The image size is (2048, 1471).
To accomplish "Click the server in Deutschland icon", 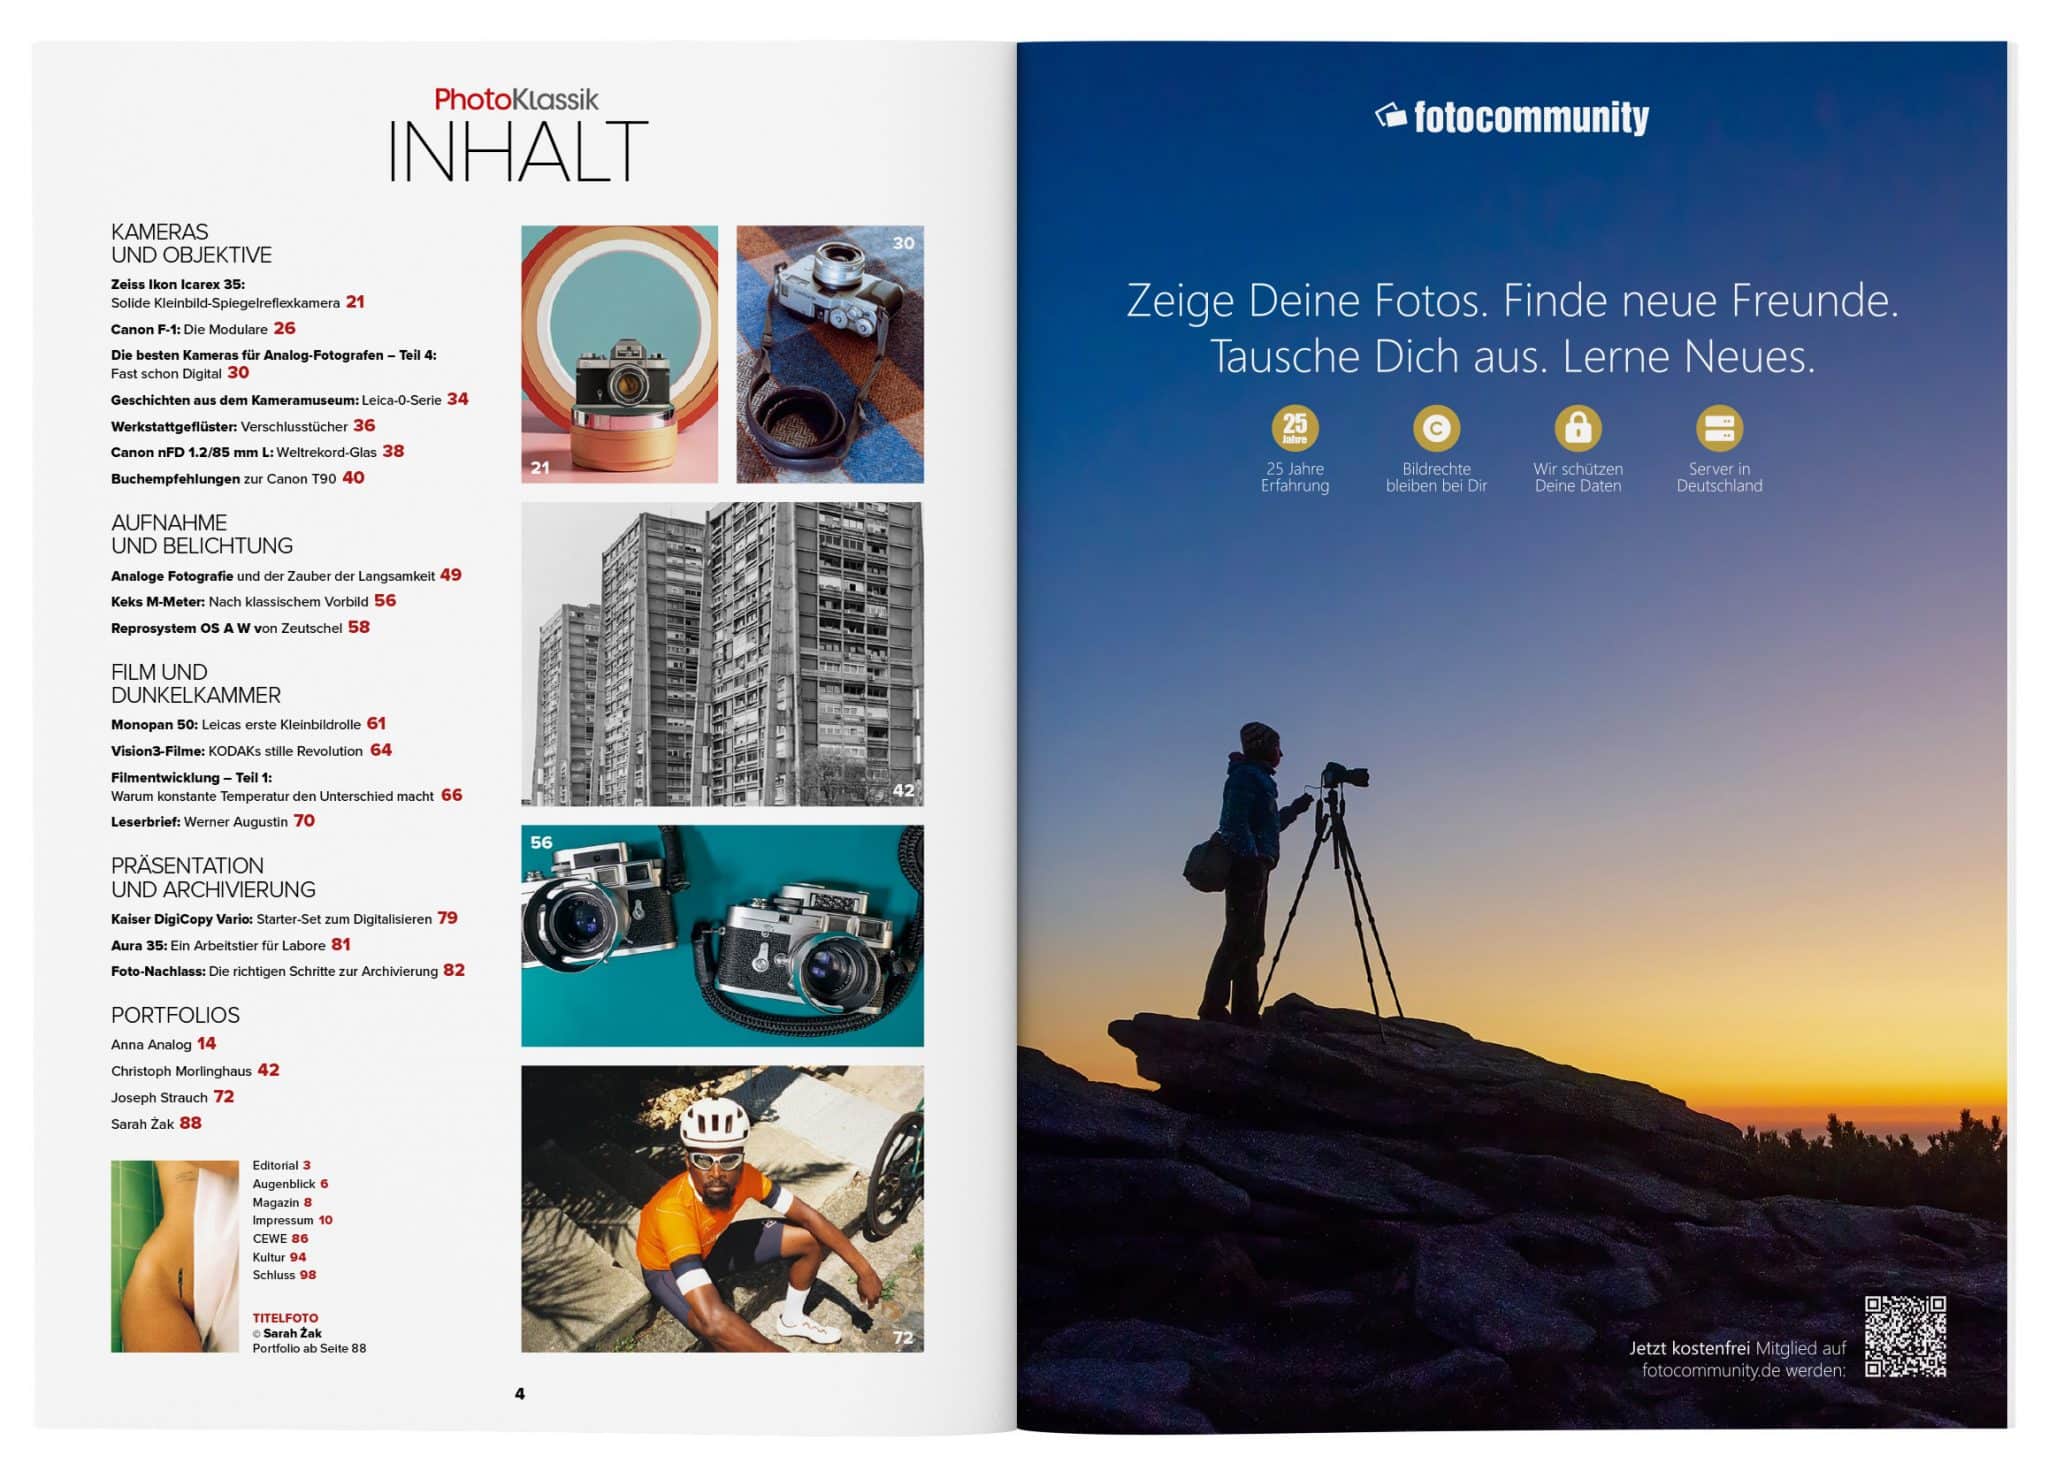I will click(1719, 429).
